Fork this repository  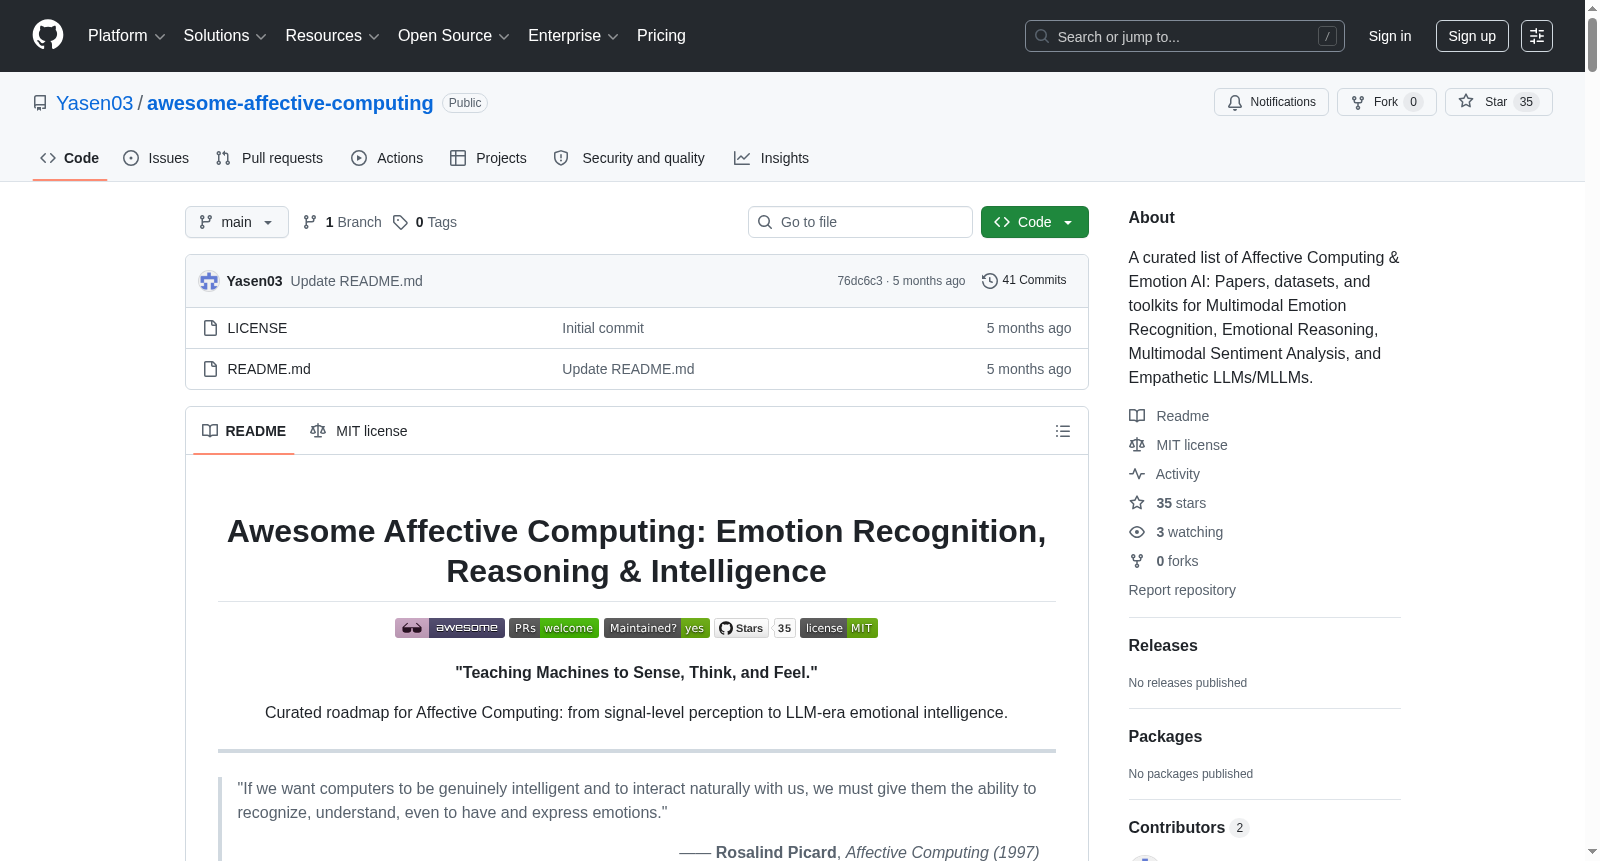(1386, 102)
